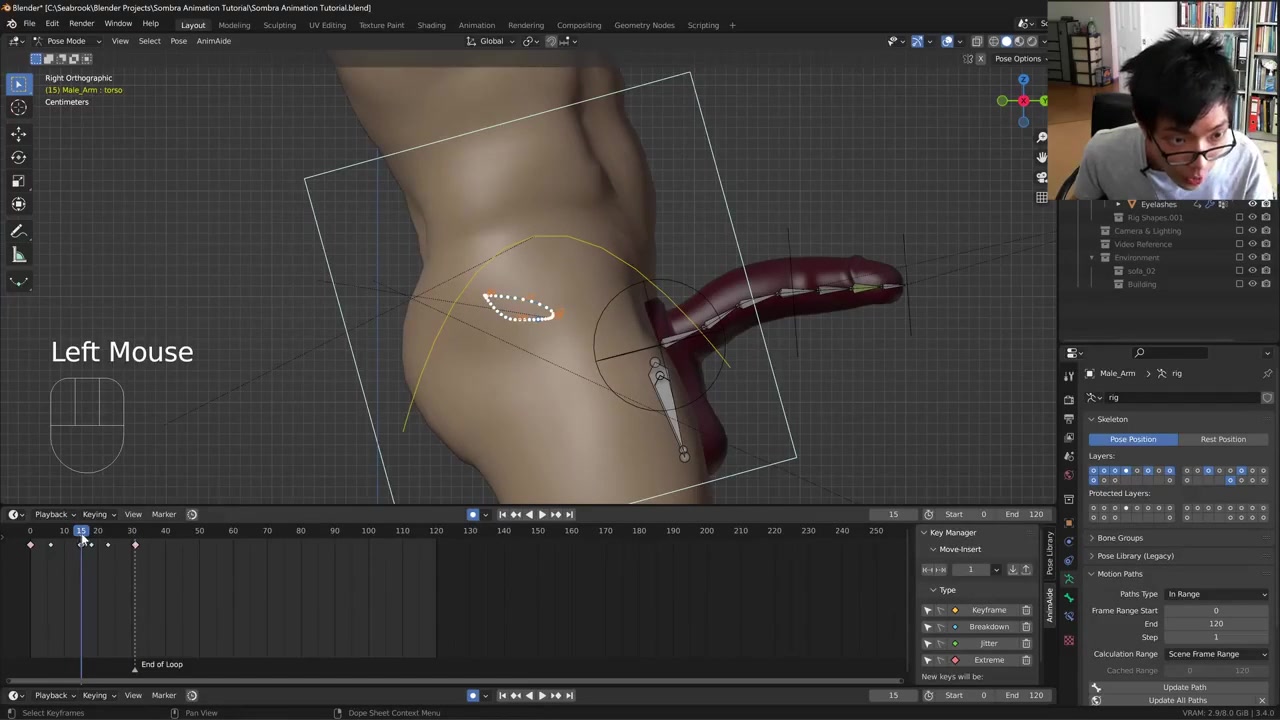This screenshot has height=720, width=1280.
Task: Toggle camera view icon in viewport
Action: (1041, 177)
